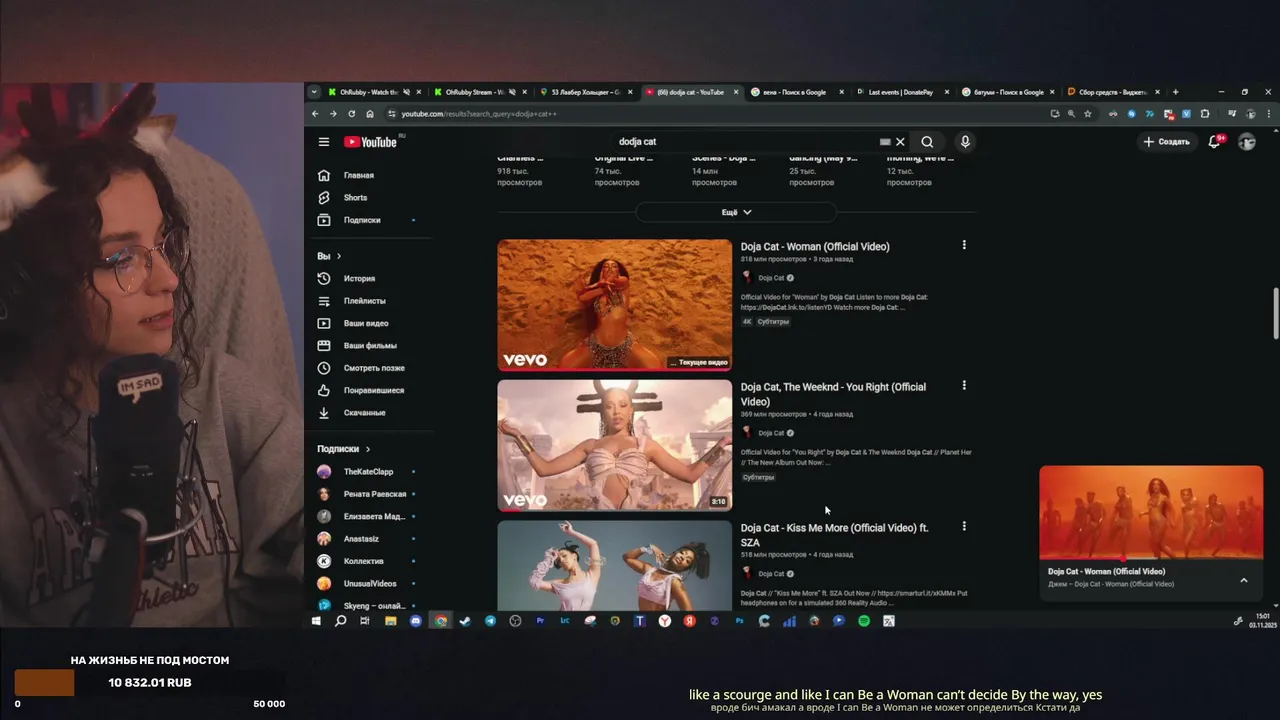Open the on-screen keyboard icon in search

(x=885, y=142)
